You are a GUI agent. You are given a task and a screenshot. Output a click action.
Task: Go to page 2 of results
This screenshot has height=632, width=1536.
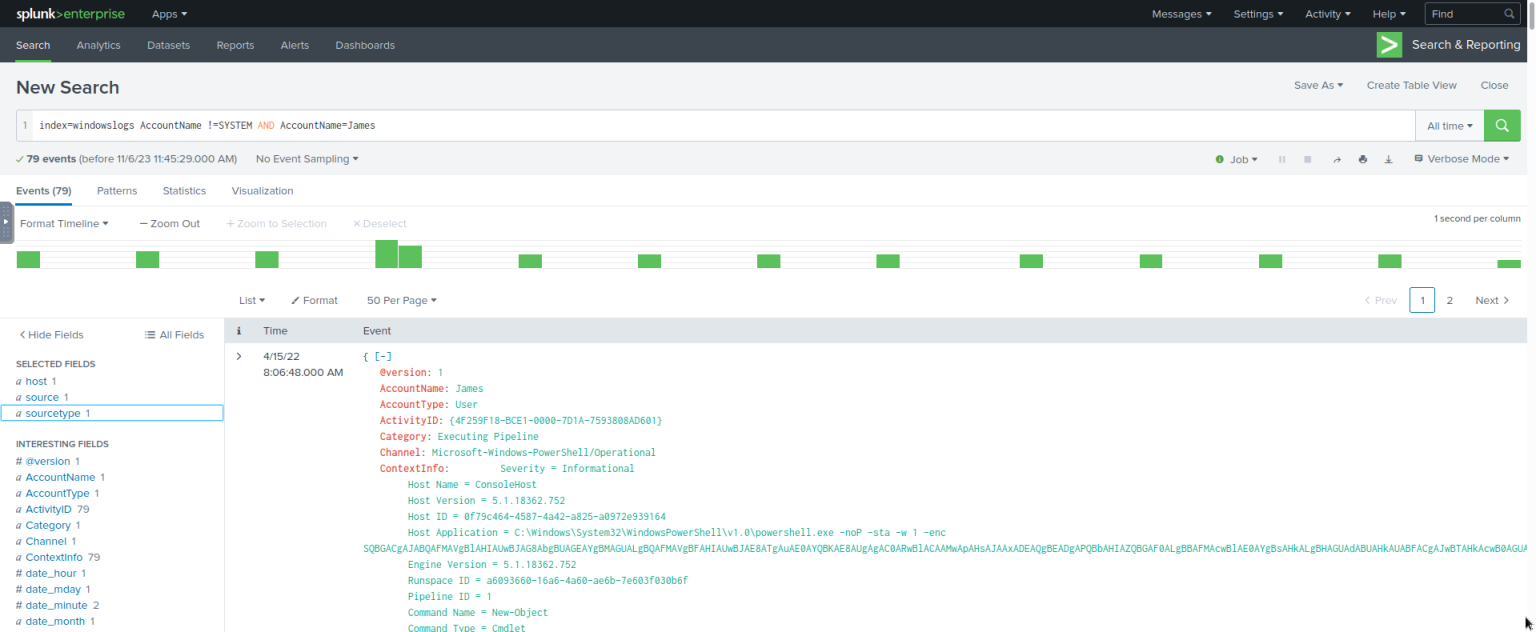pyautogui.click(x=1450, y=300)
